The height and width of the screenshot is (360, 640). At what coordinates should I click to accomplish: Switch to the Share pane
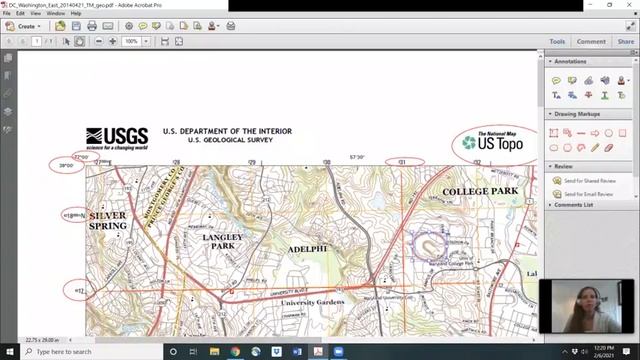point(626,42)
